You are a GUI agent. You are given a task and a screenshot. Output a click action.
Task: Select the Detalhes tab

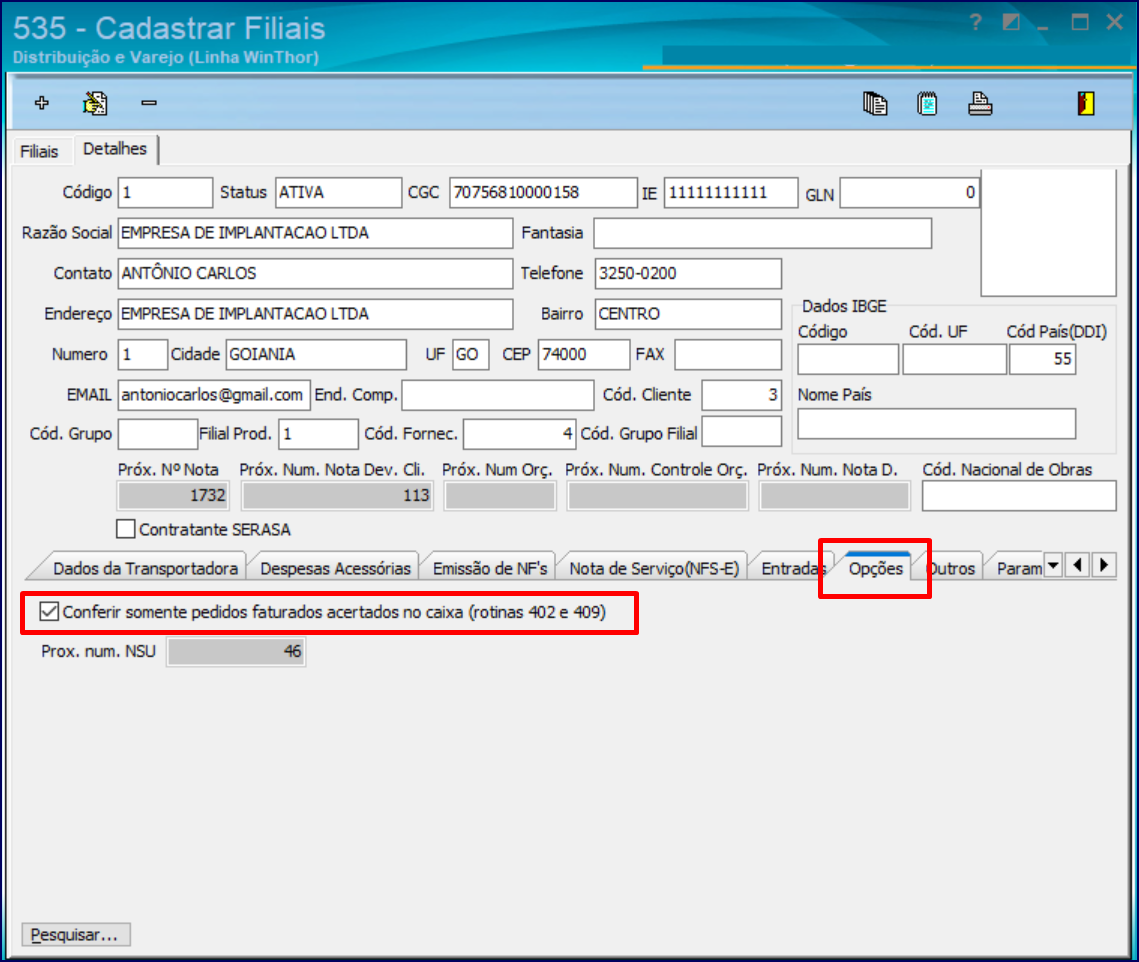(x=115, y=149)
